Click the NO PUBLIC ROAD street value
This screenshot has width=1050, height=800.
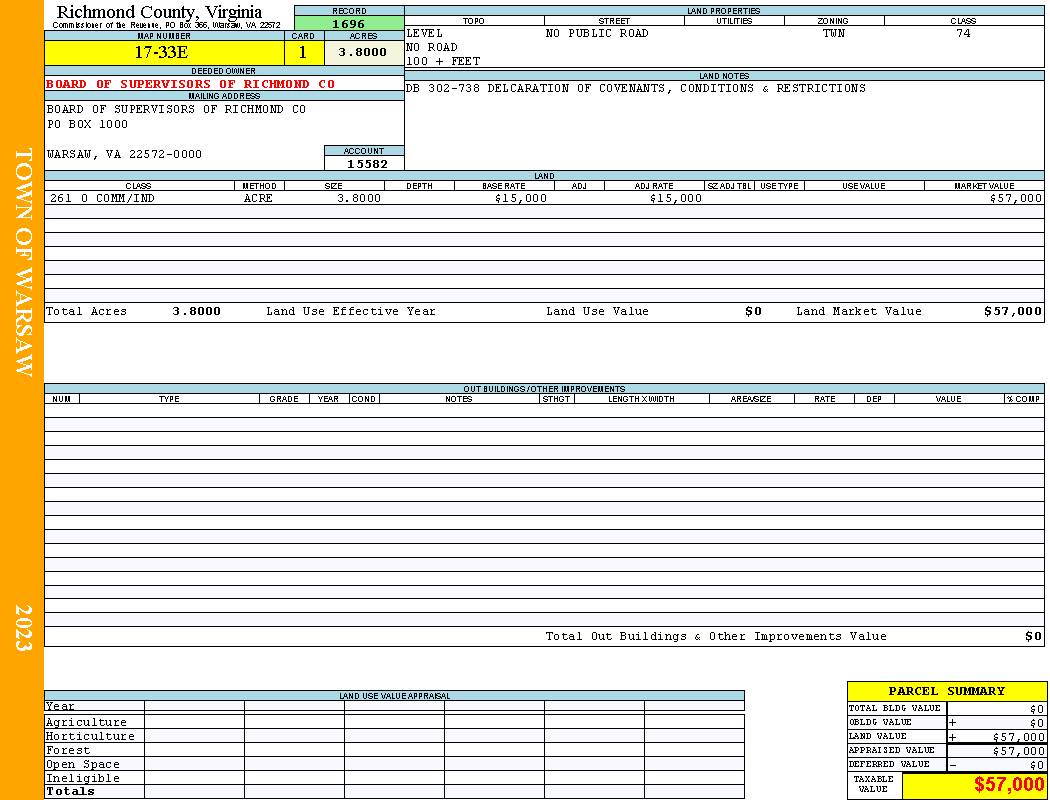click(x=597, y=33)
